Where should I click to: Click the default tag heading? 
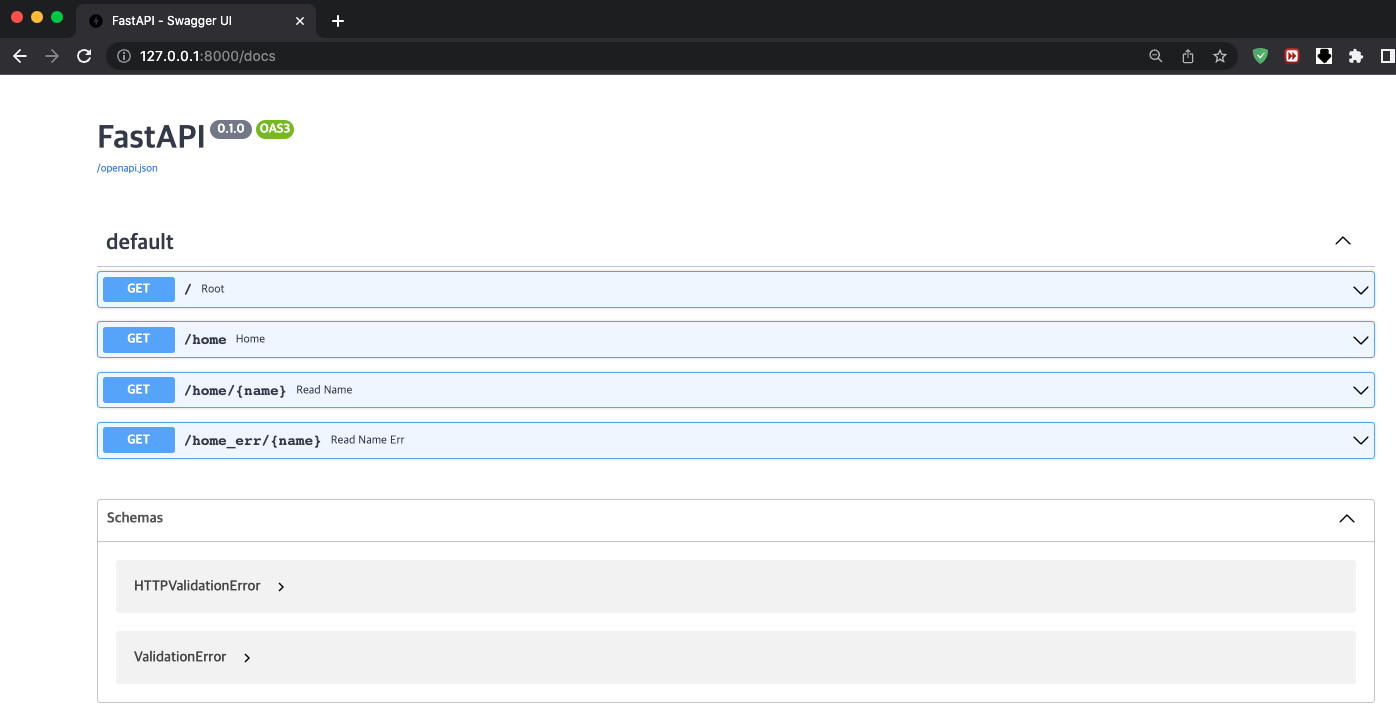pyautogui.click(x=140, y=242)
